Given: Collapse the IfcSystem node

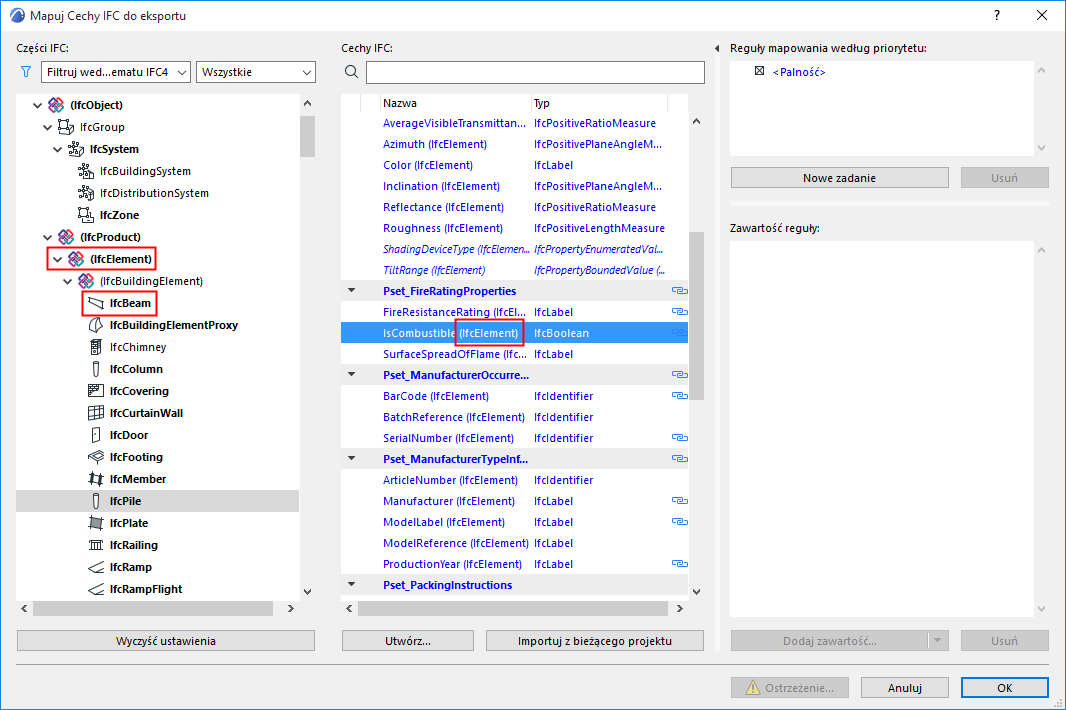Looking at the screenshot, I should pyautogui.click(x=58, y=149).
